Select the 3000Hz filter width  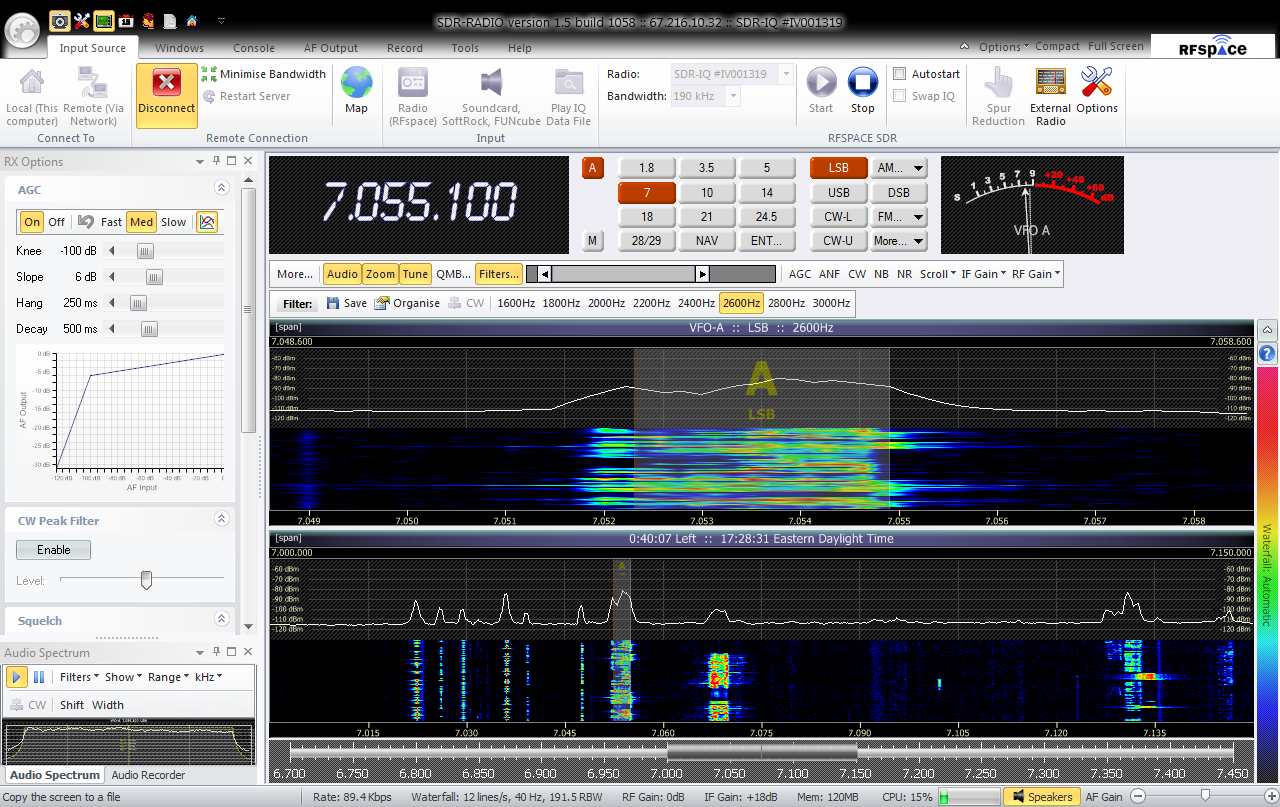point(831,303)
